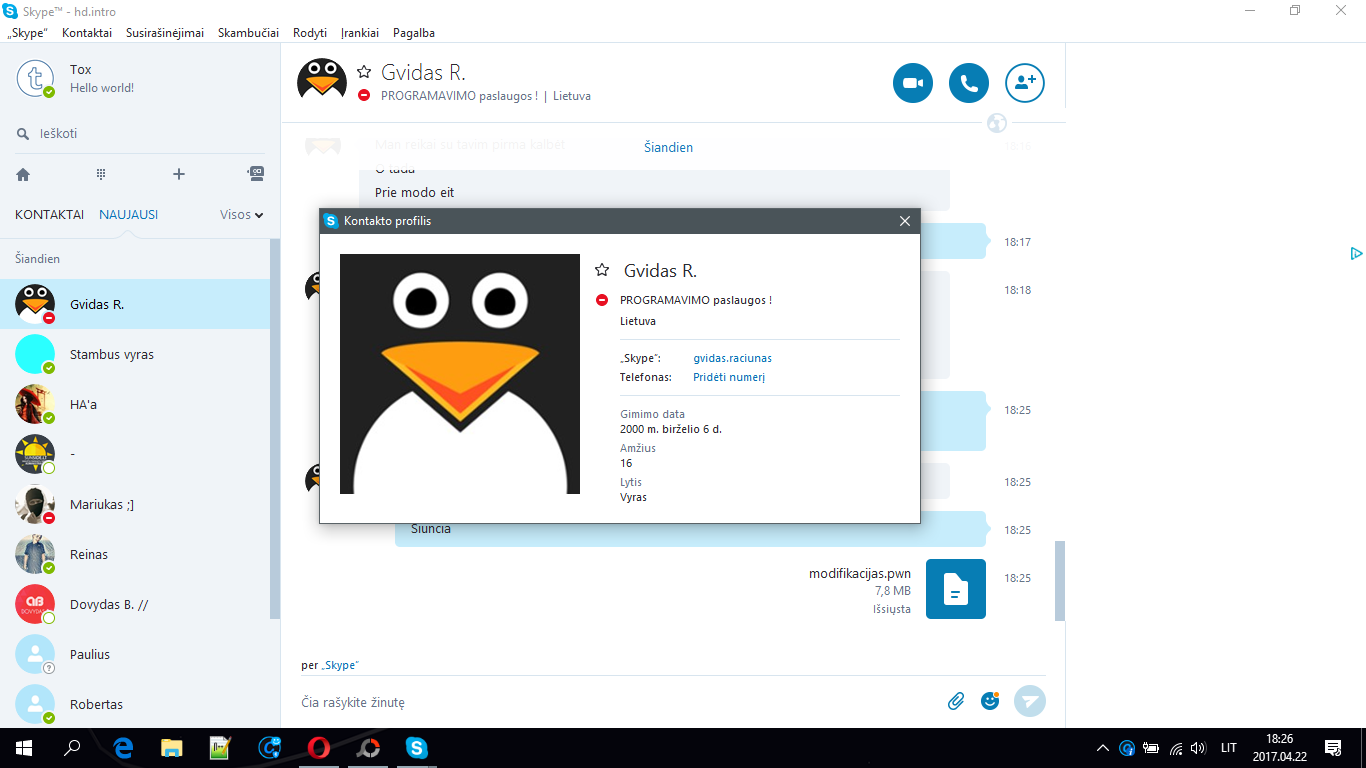Open Opera browser from the taskbar
1366x768 pixels.
319,747
